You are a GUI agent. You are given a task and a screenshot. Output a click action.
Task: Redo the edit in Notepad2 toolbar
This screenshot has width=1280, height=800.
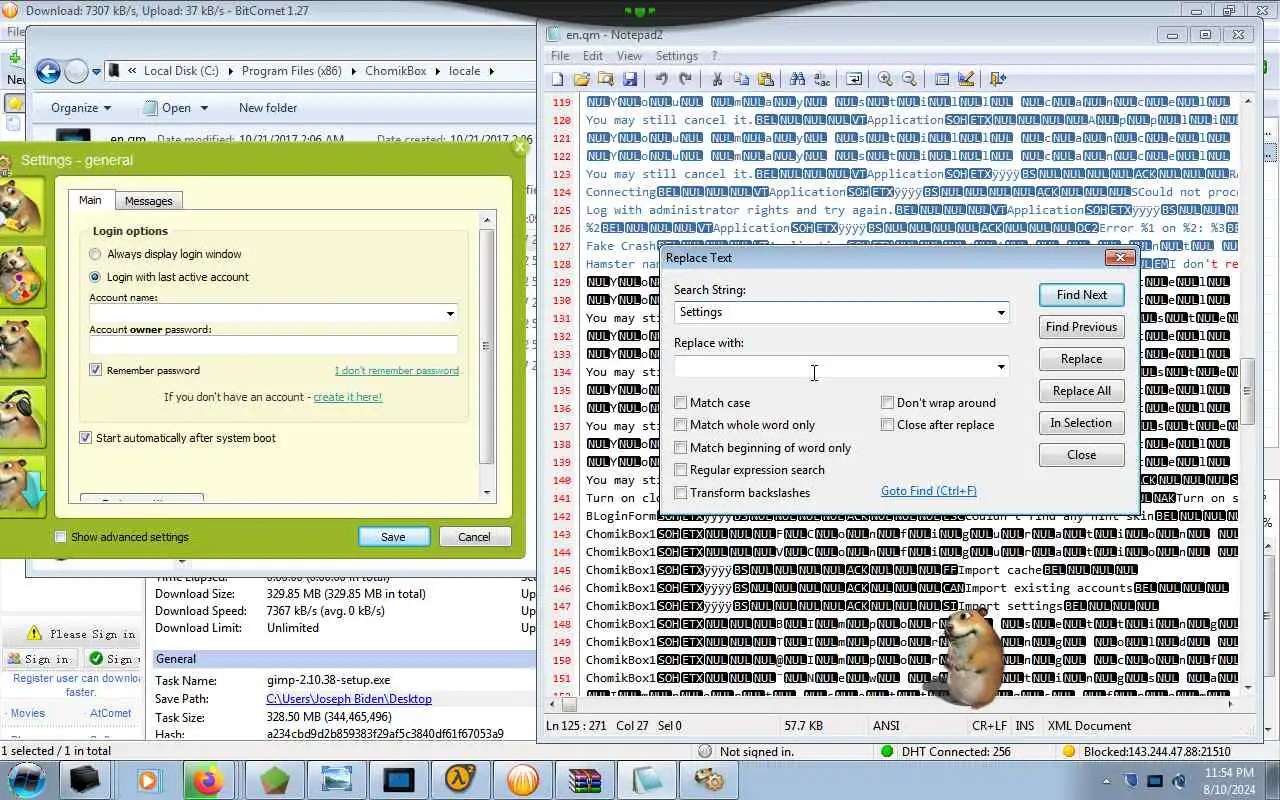coord(685,79)
